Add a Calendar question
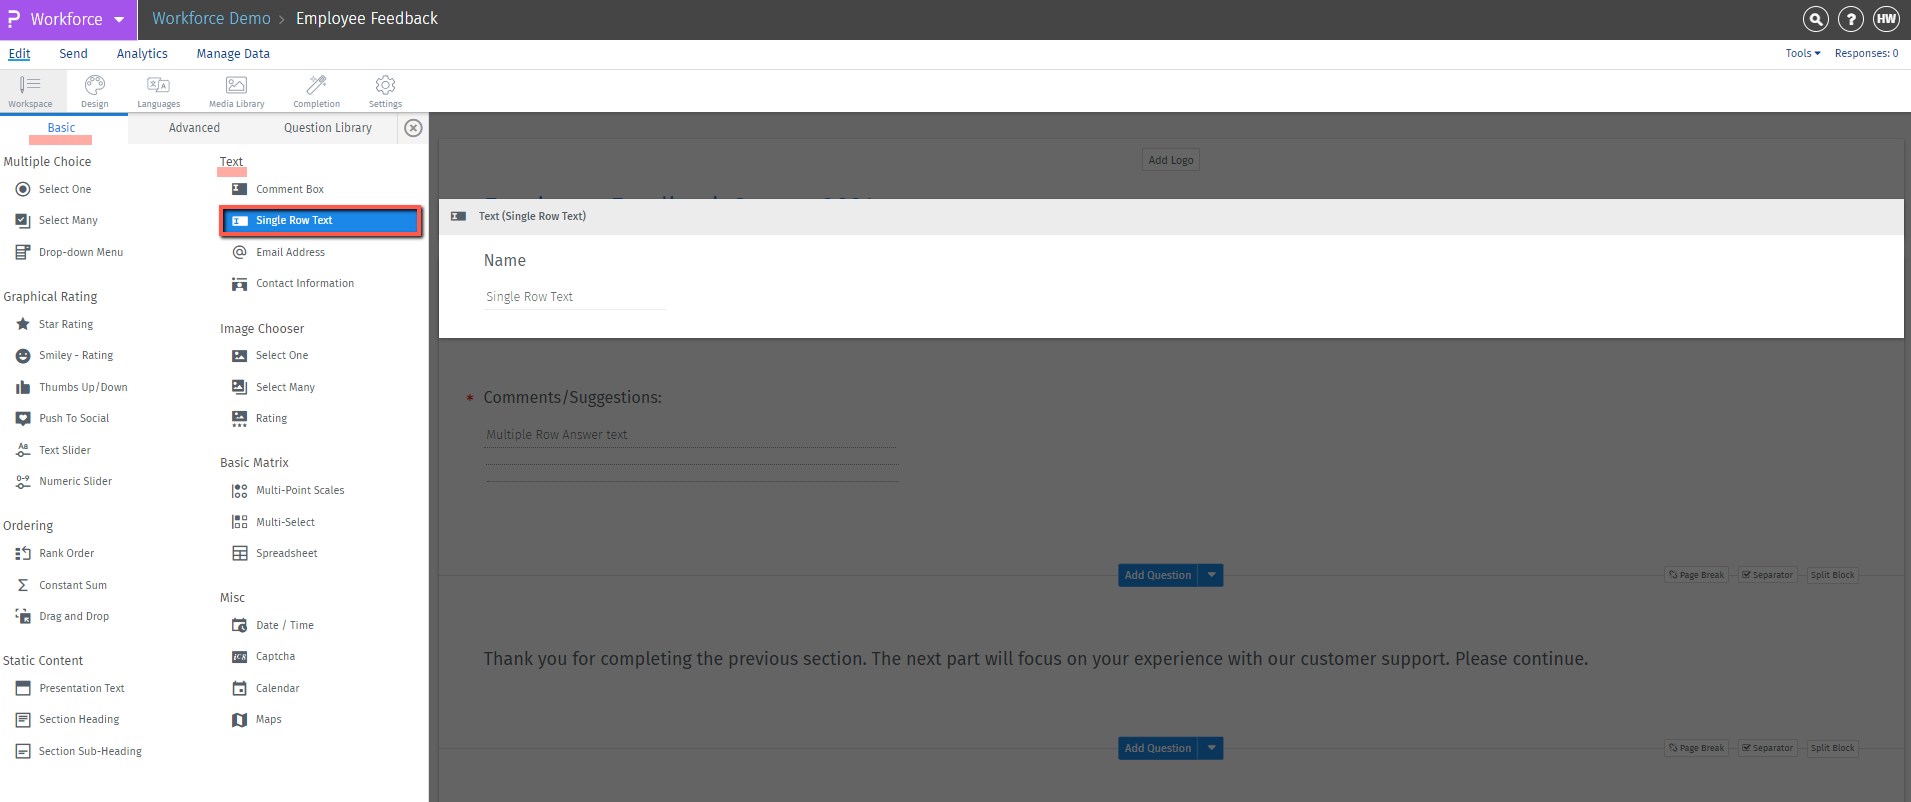 coord(266,688)
